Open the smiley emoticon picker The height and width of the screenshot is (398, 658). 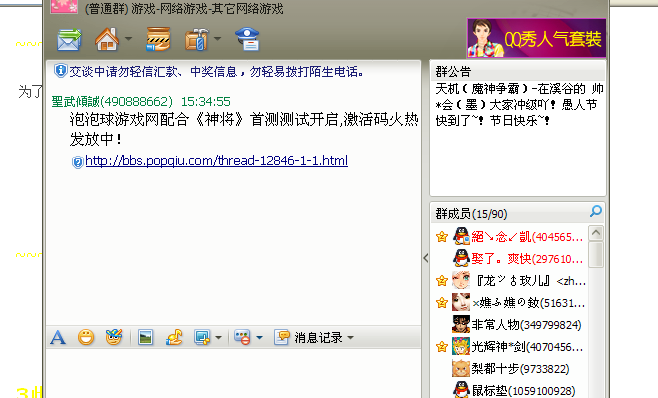tap(86, 338)
